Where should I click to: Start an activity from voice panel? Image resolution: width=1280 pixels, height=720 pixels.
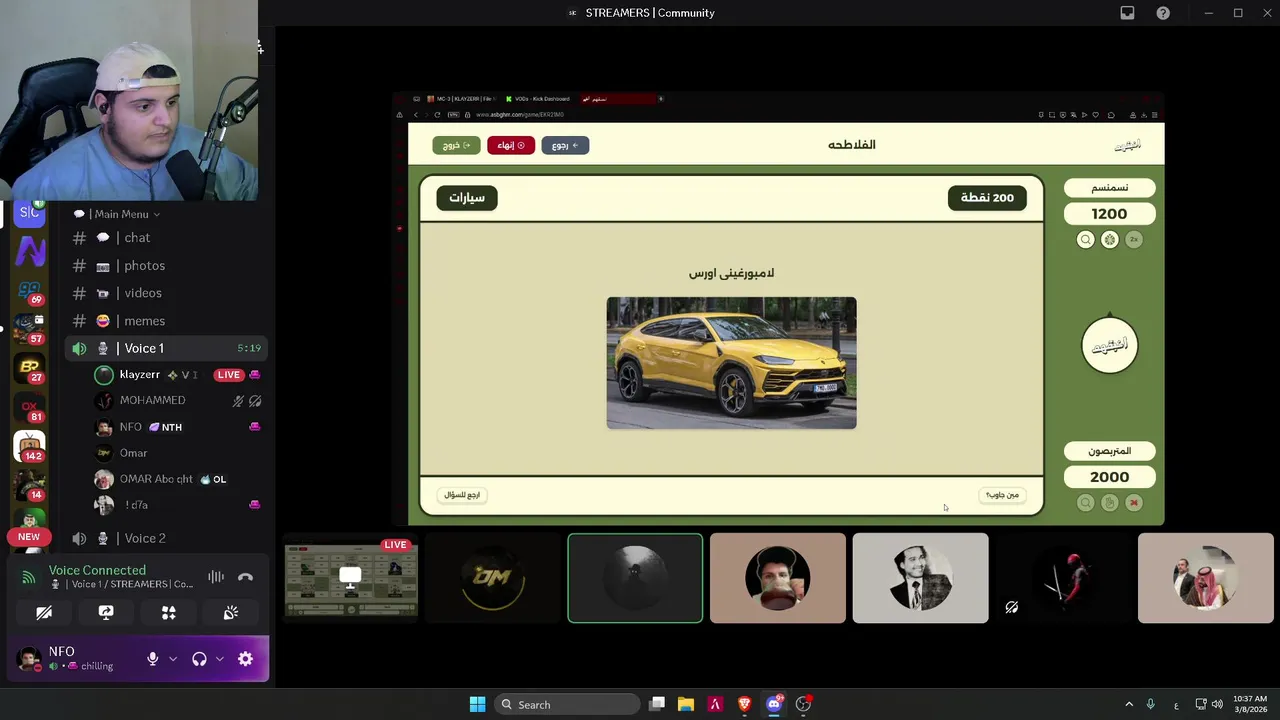(168, 613)
